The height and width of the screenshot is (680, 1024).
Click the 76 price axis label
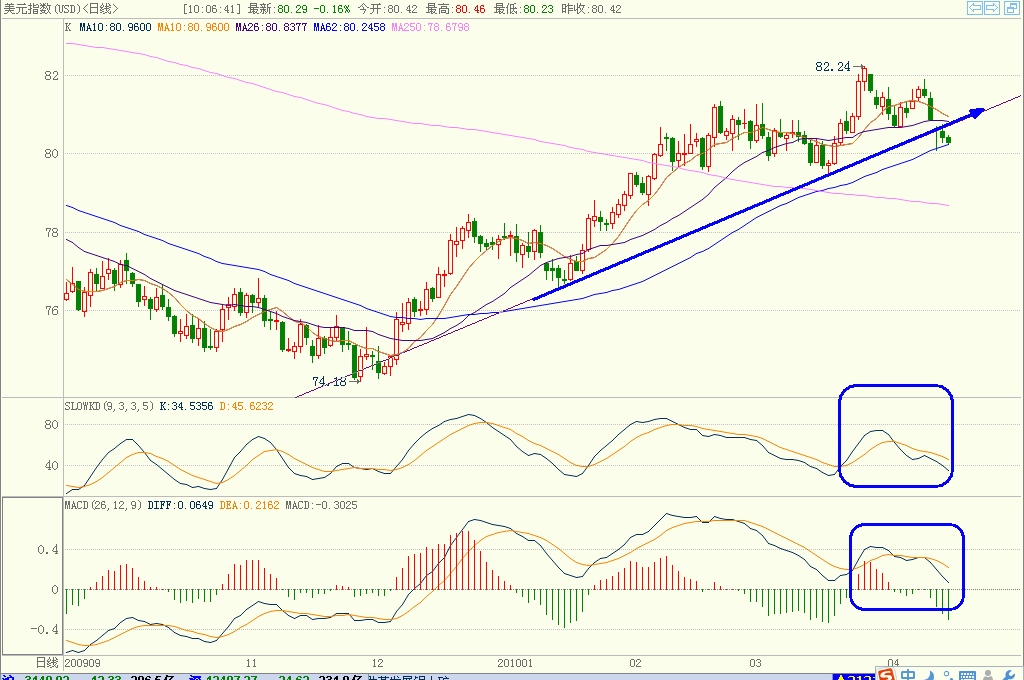[x=52, y=311]
